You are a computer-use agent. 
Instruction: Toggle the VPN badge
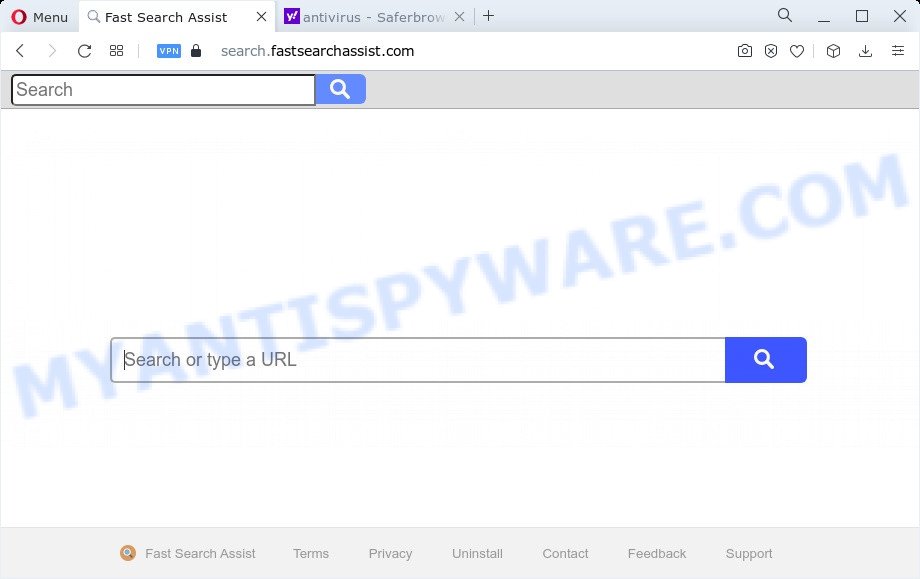click(169, 51)
